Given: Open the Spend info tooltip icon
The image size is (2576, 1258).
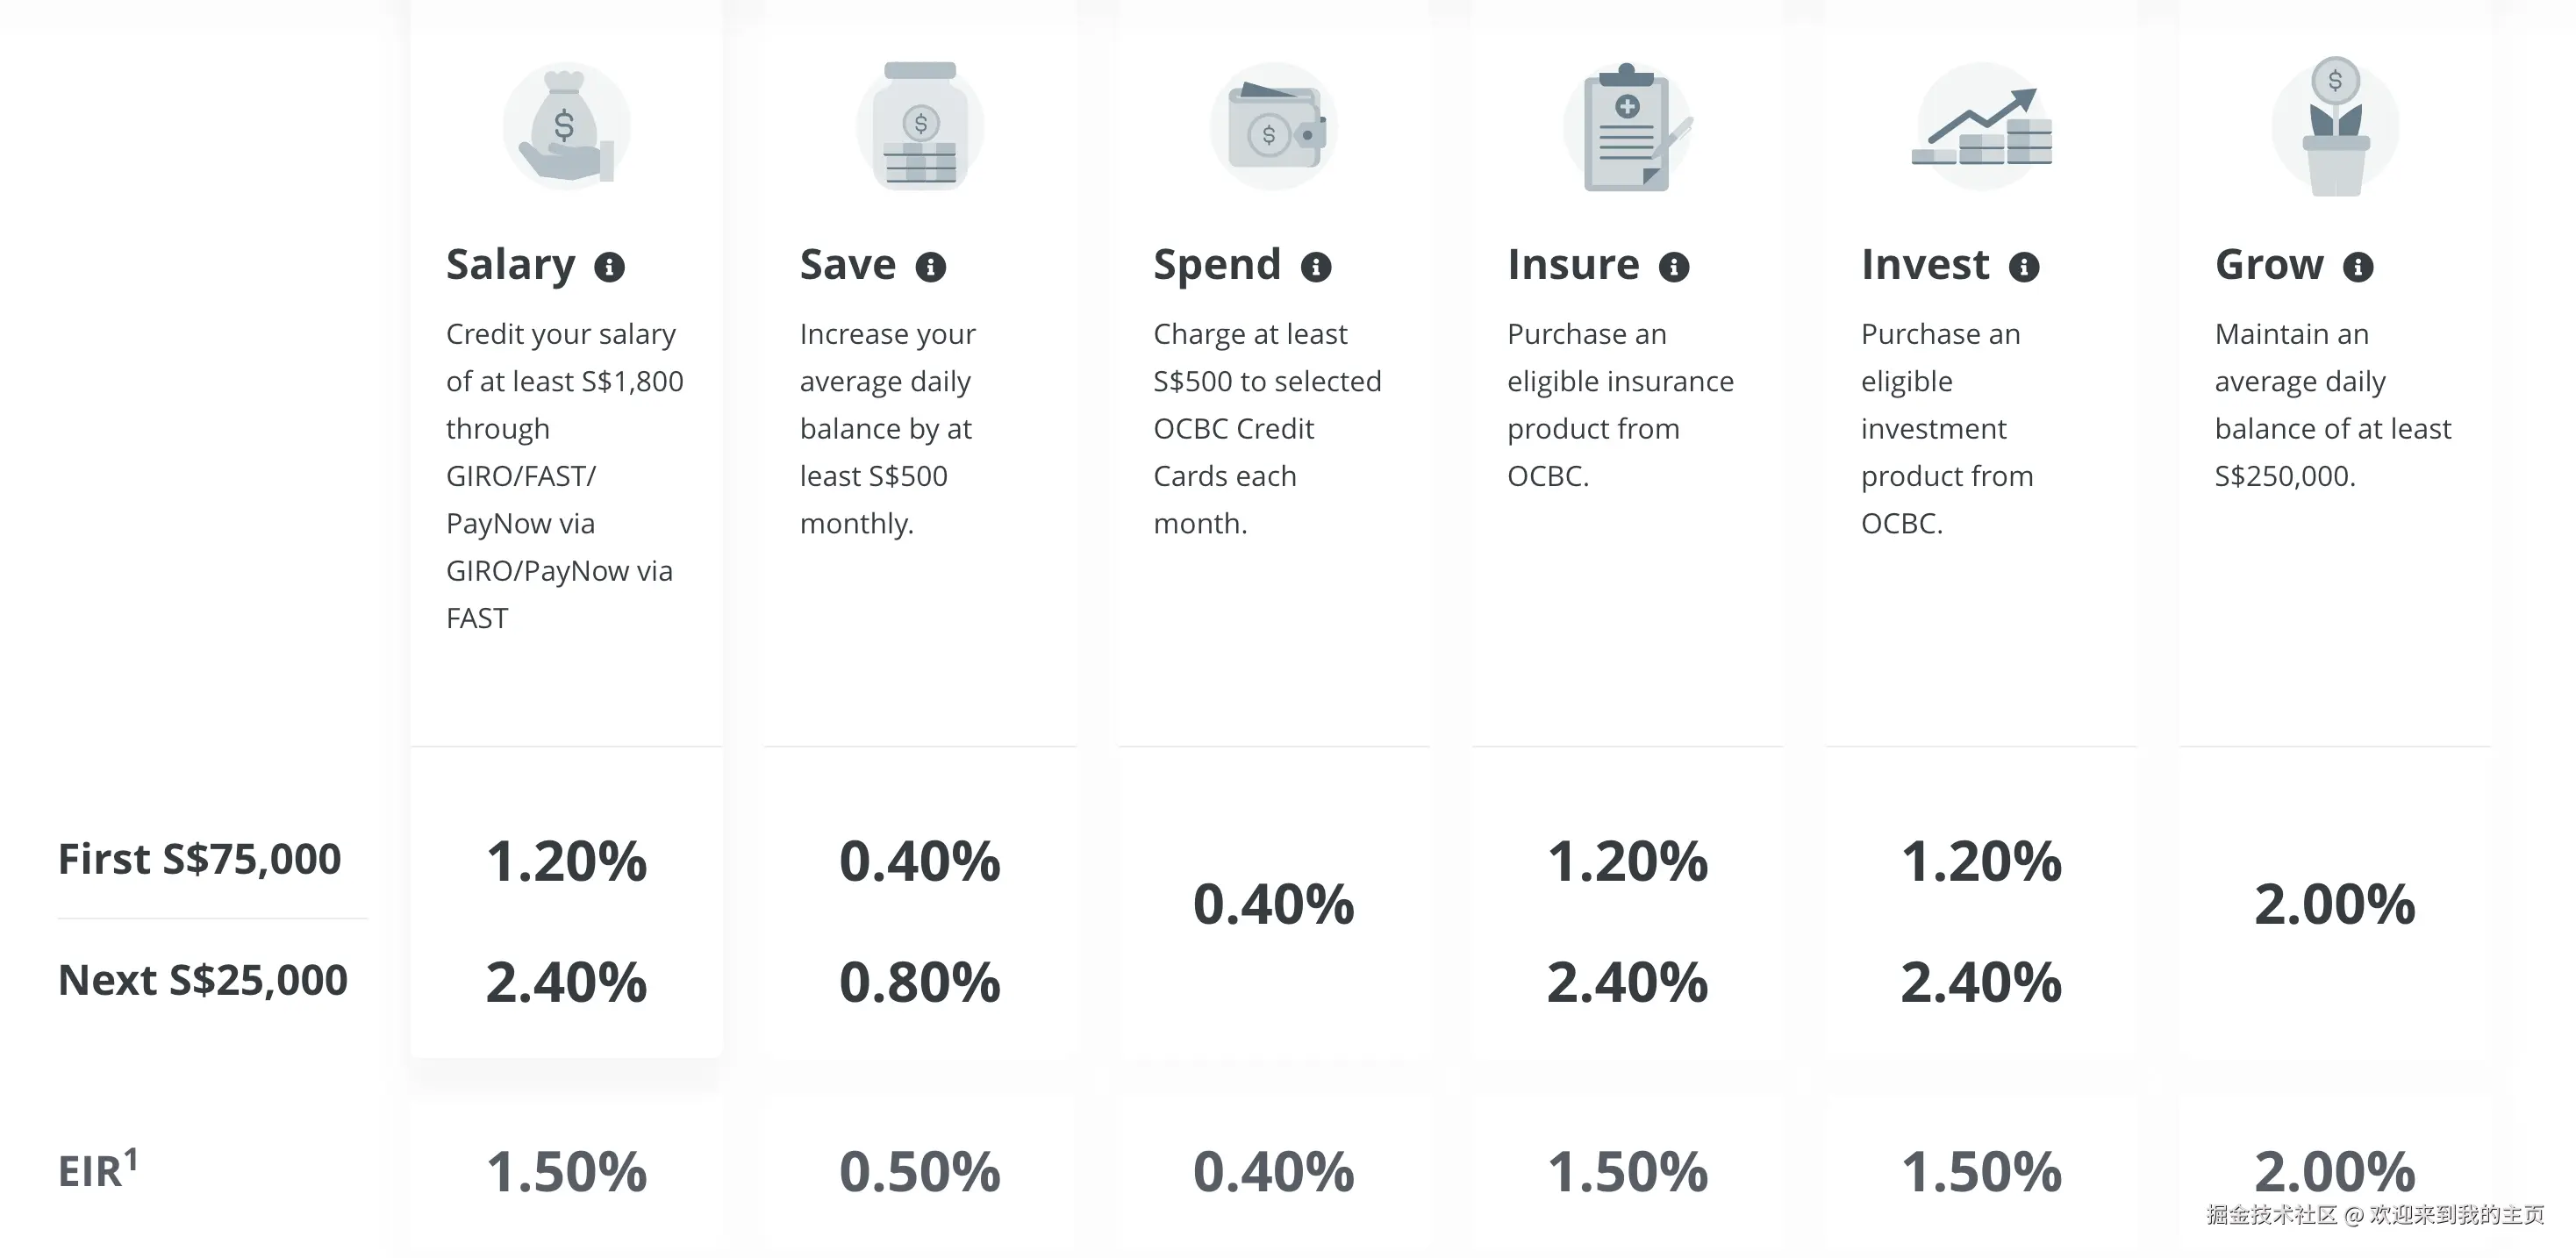Looking at the screenshot, I should tap(1315, 267).
